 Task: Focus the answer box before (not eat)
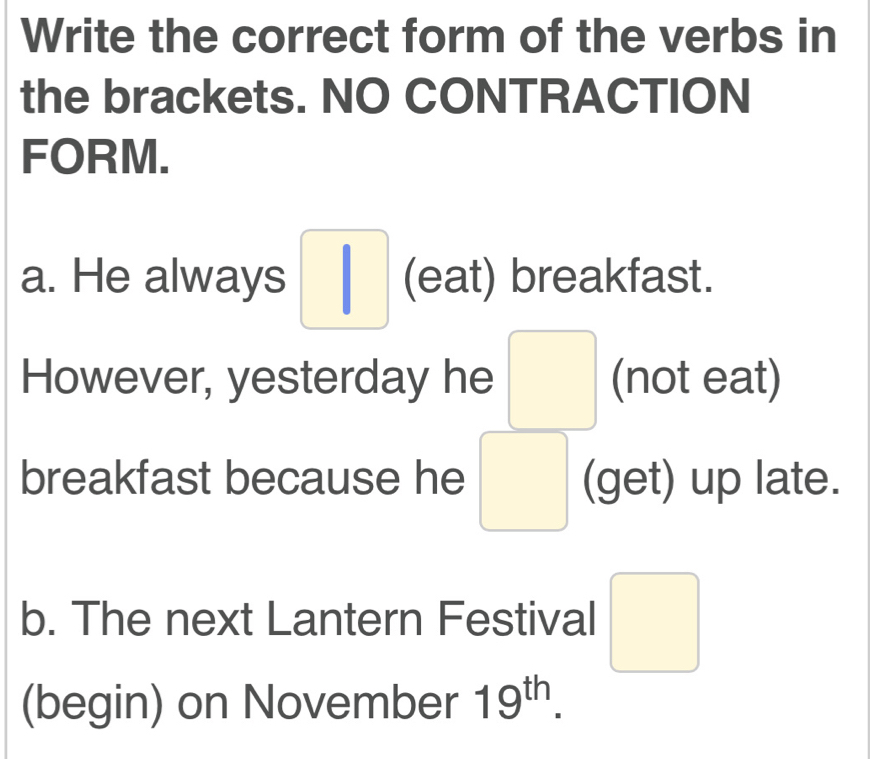[x=553, y=380]
